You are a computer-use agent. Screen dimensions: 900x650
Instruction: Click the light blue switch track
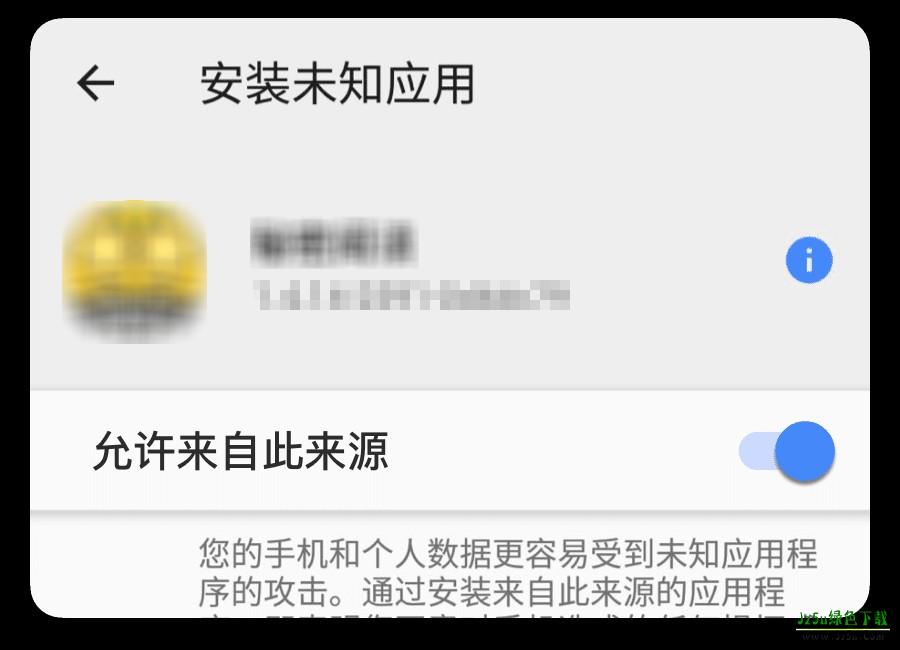[x=757, y=451]
